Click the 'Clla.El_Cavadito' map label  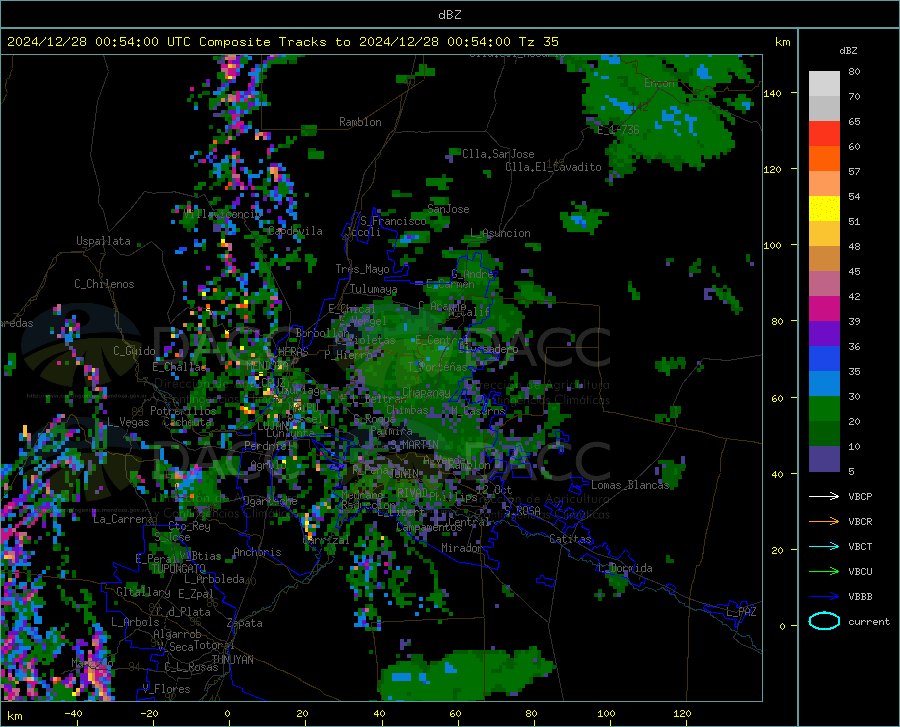coord(553,167)
